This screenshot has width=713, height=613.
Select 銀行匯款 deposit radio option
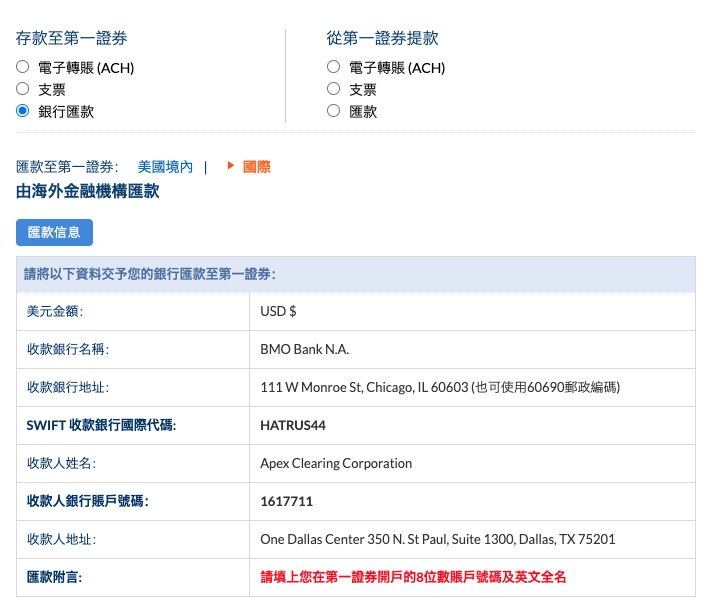(x=22, y=111)
